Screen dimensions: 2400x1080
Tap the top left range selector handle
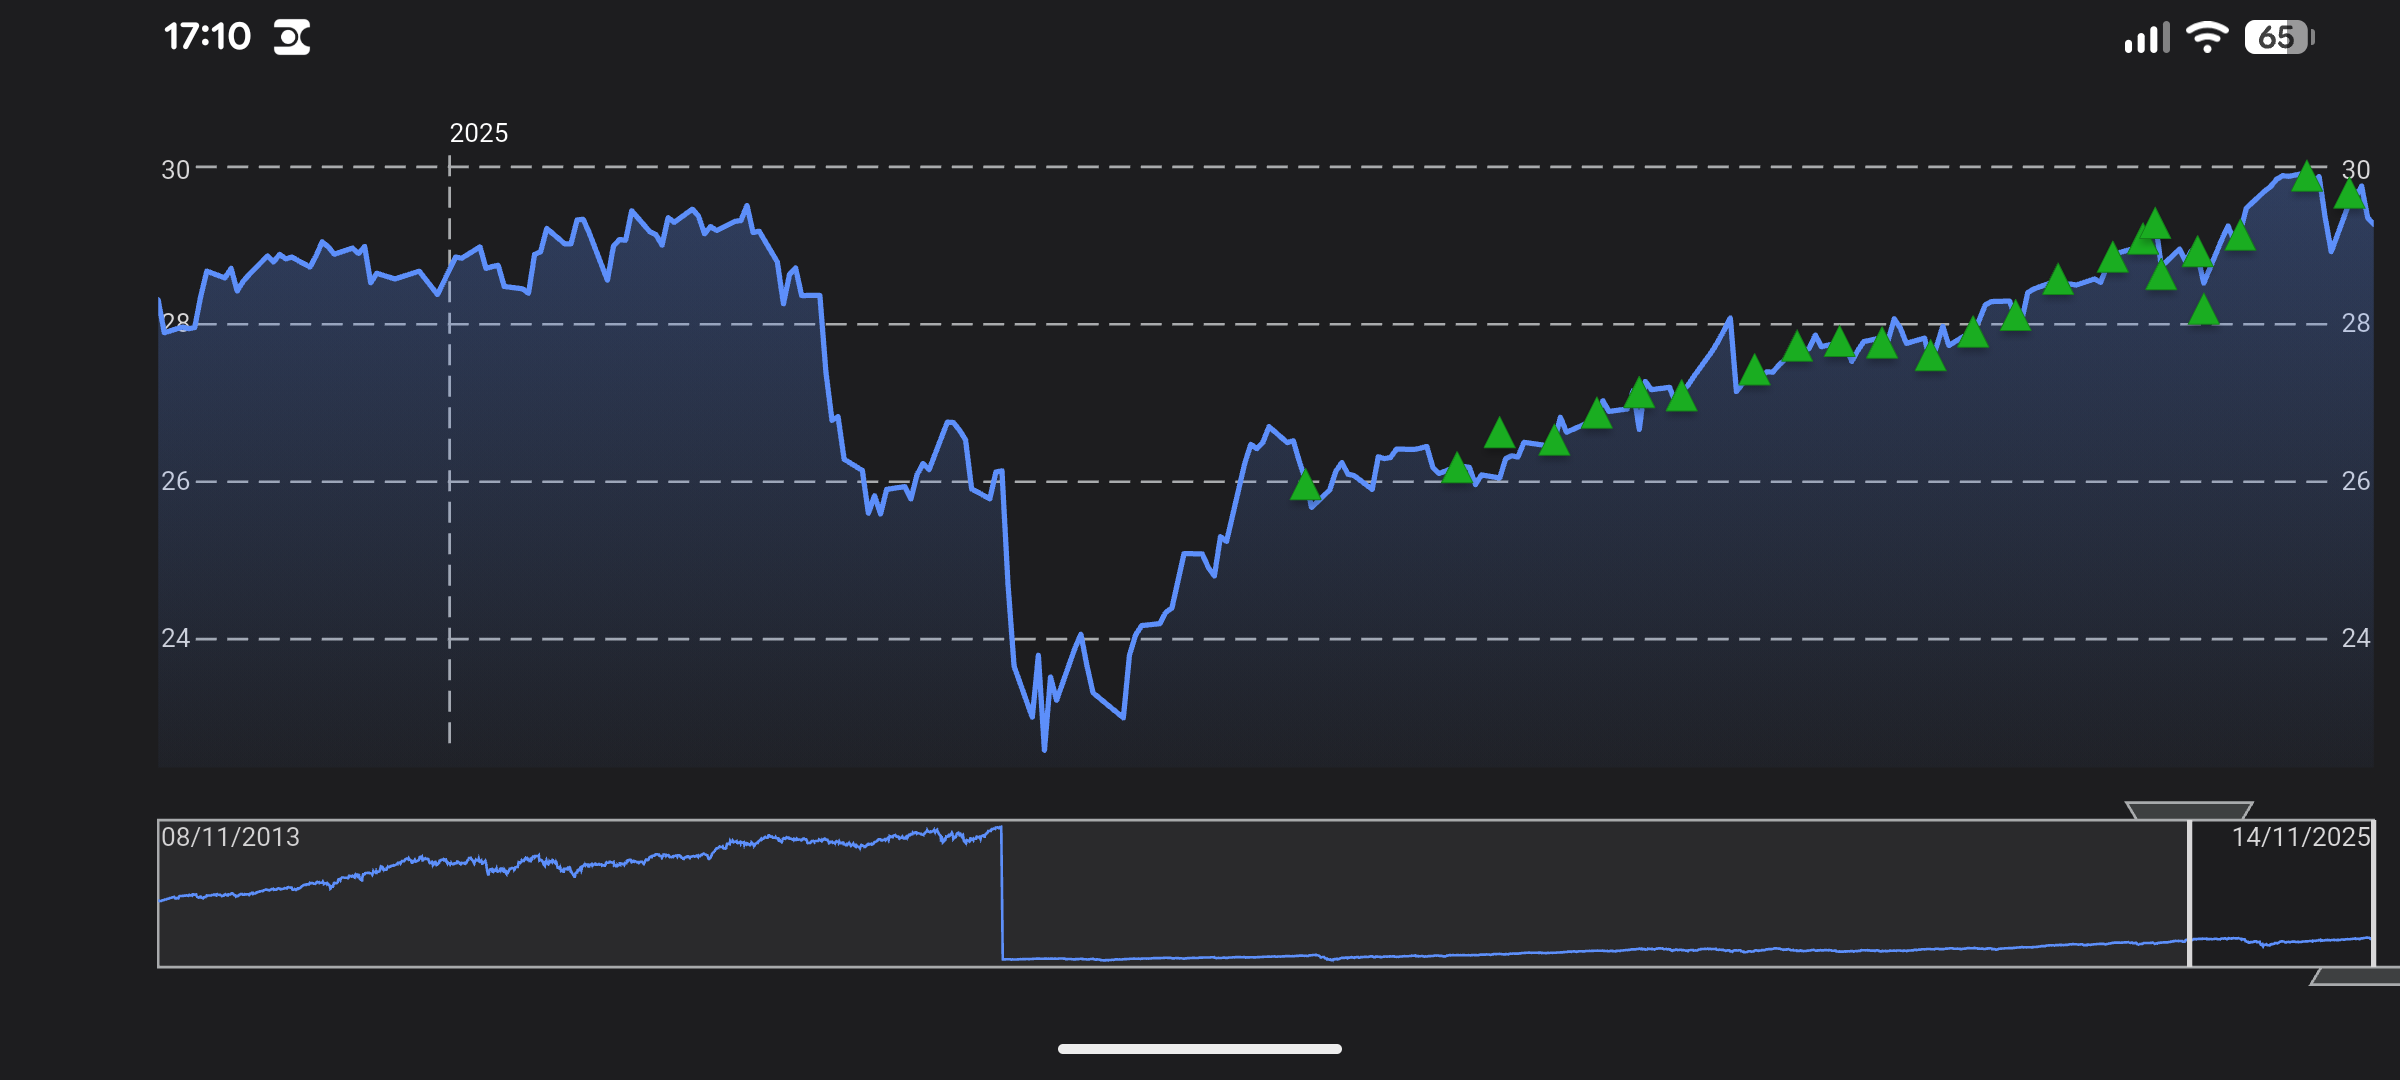pos(2188,810)
